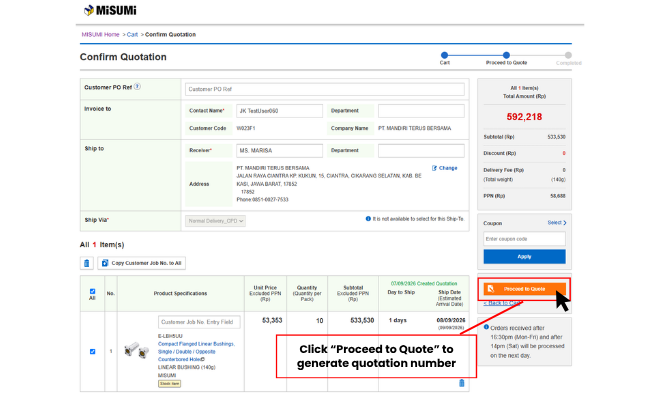
Task: Open the Ship Via Normal Delivery dropdown
Action: click(x=216, y=221)
